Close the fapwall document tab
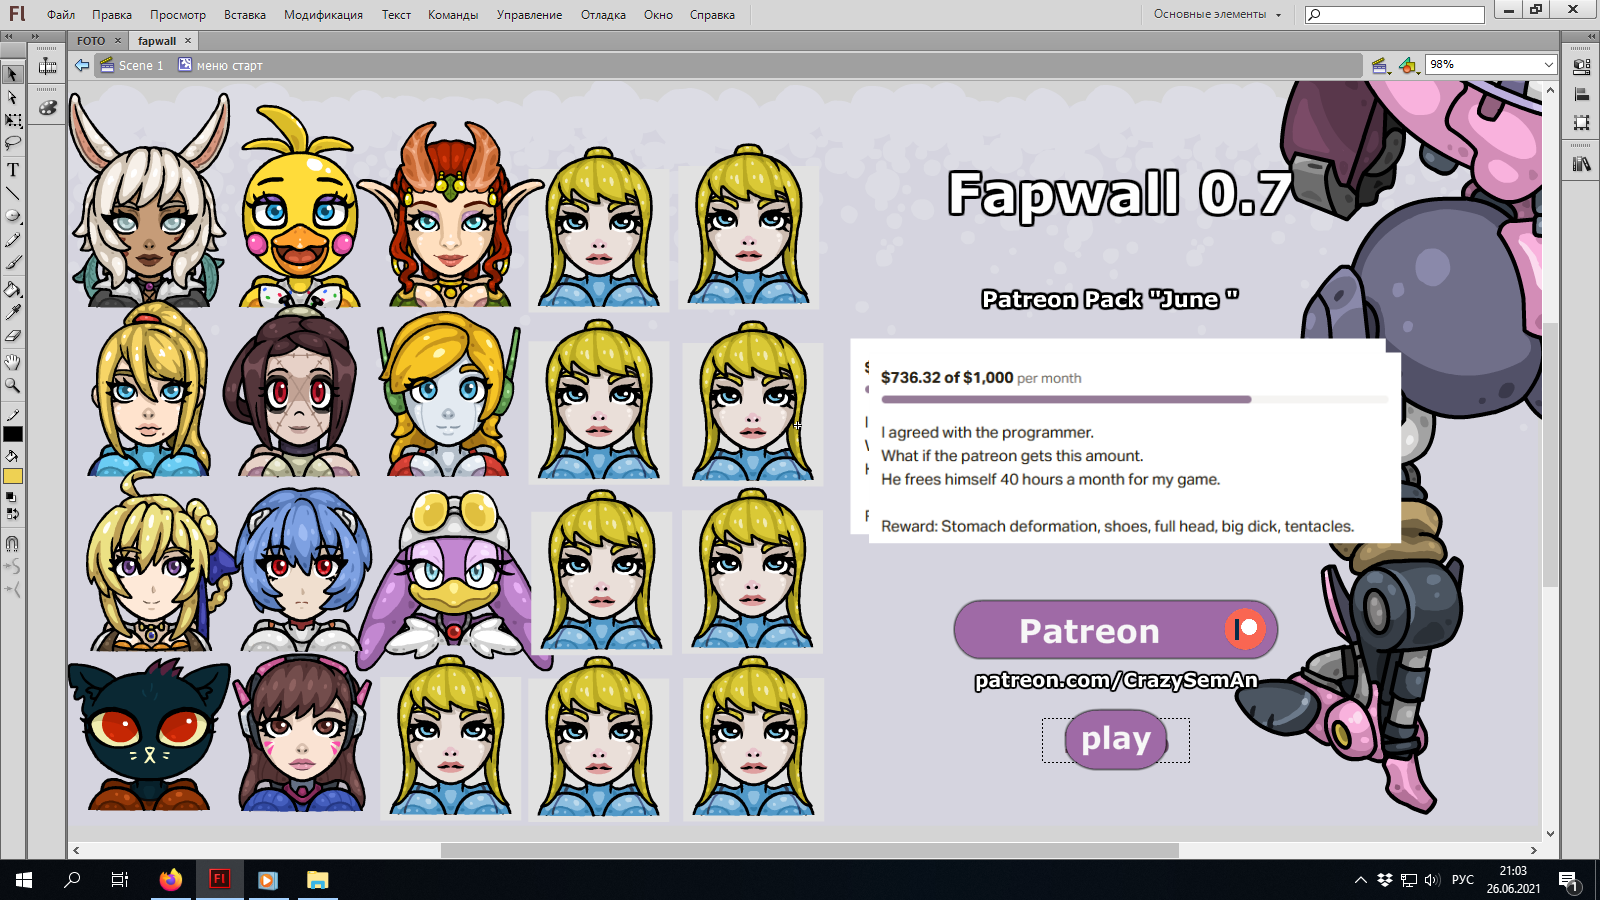The height and width of the screenshot is (900, 1600). pos(188,41)
